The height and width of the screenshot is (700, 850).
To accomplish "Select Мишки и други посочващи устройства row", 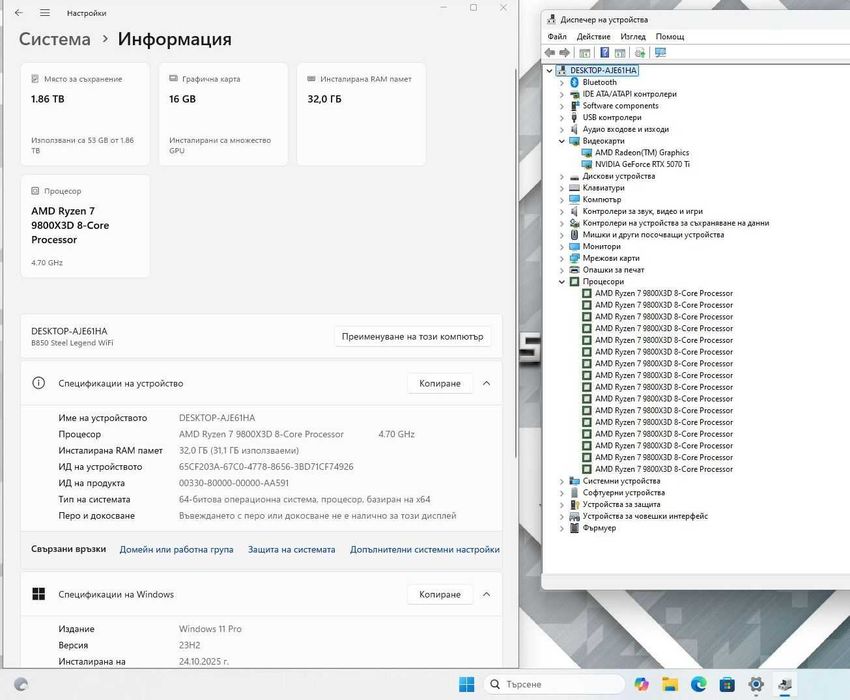I will 653,235.
